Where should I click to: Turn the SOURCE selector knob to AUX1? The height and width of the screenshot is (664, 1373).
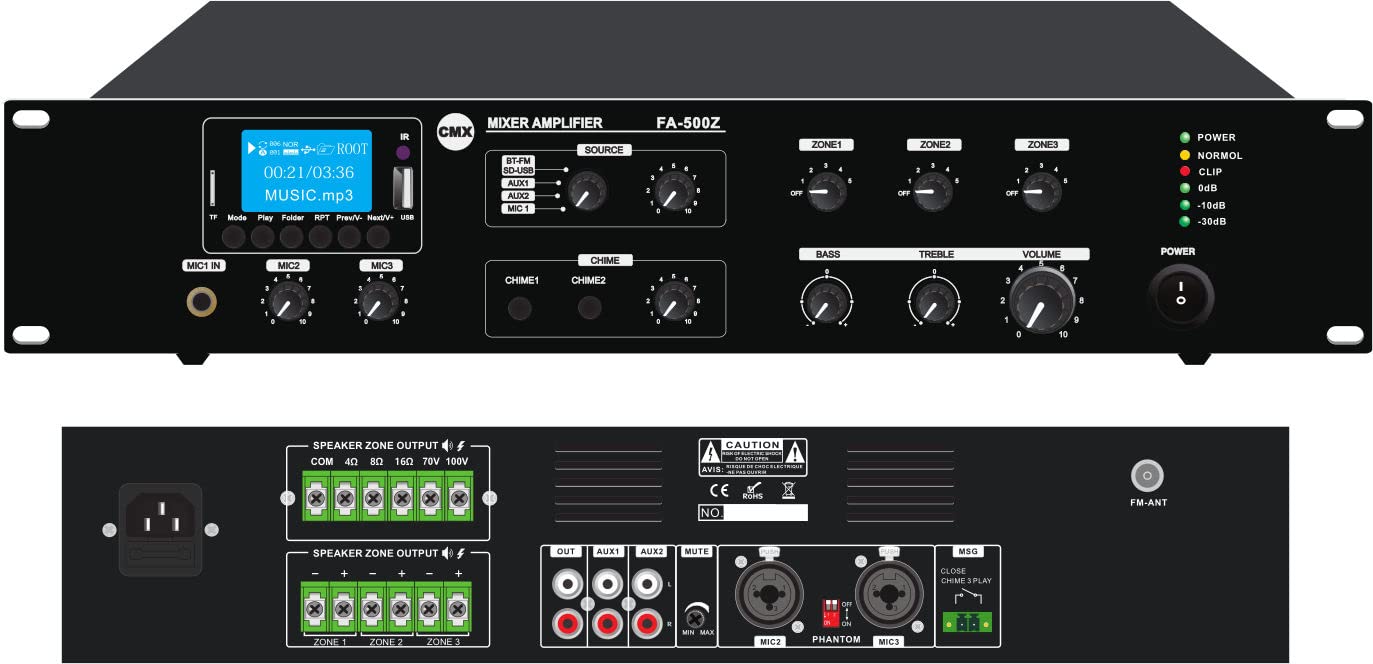(x=588, y=189)
